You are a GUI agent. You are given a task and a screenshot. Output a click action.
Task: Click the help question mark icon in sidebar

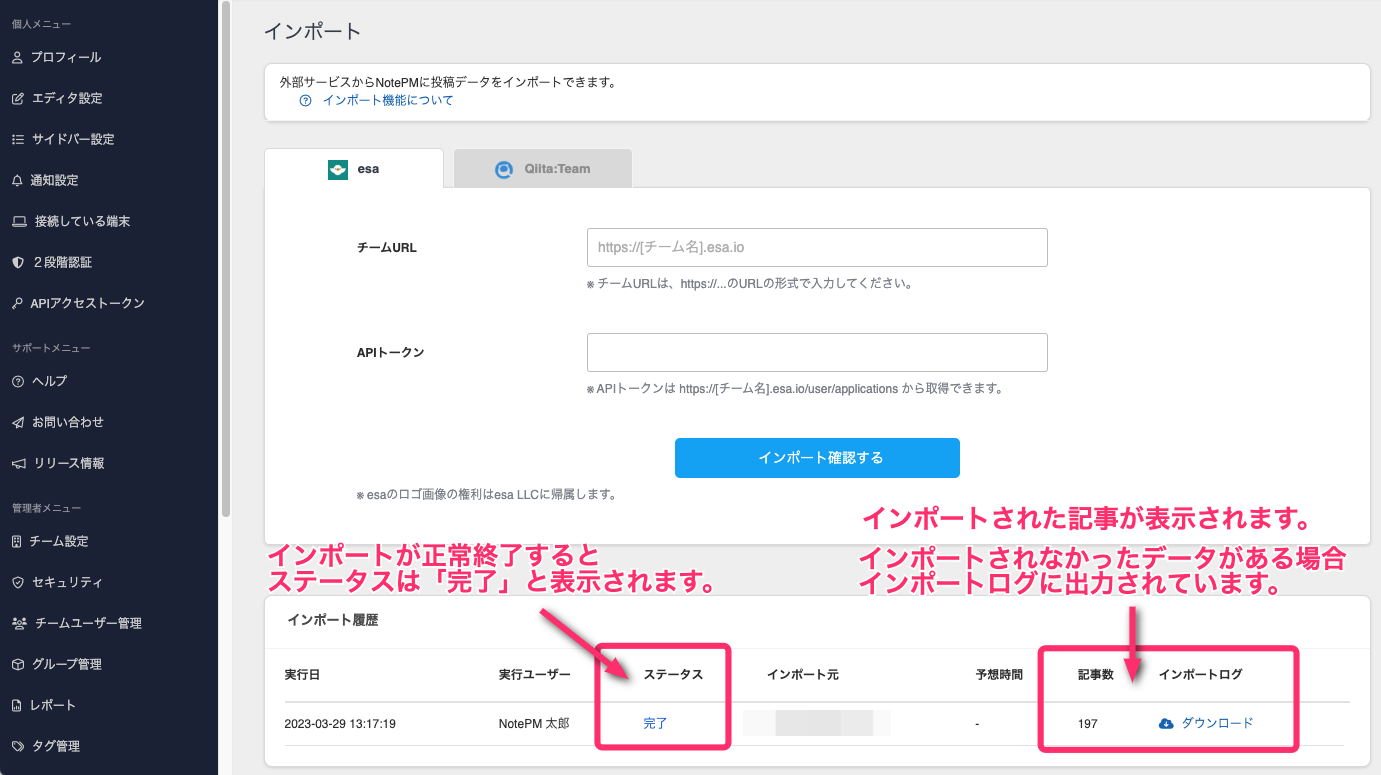point(17,382)
